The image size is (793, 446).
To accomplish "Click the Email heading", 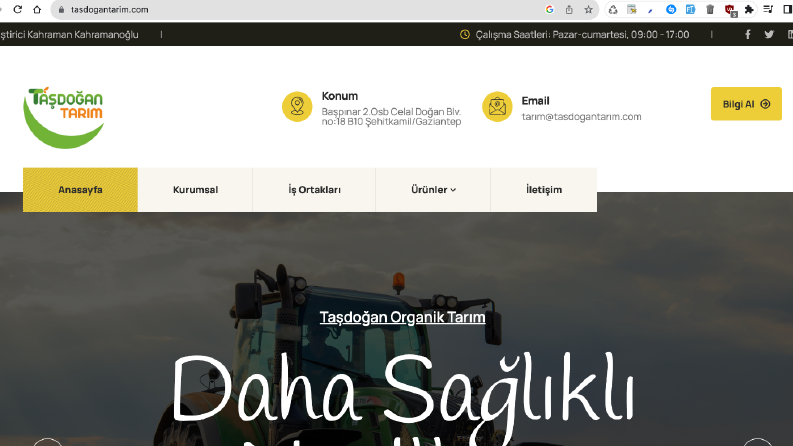I will tap(535, 101).
